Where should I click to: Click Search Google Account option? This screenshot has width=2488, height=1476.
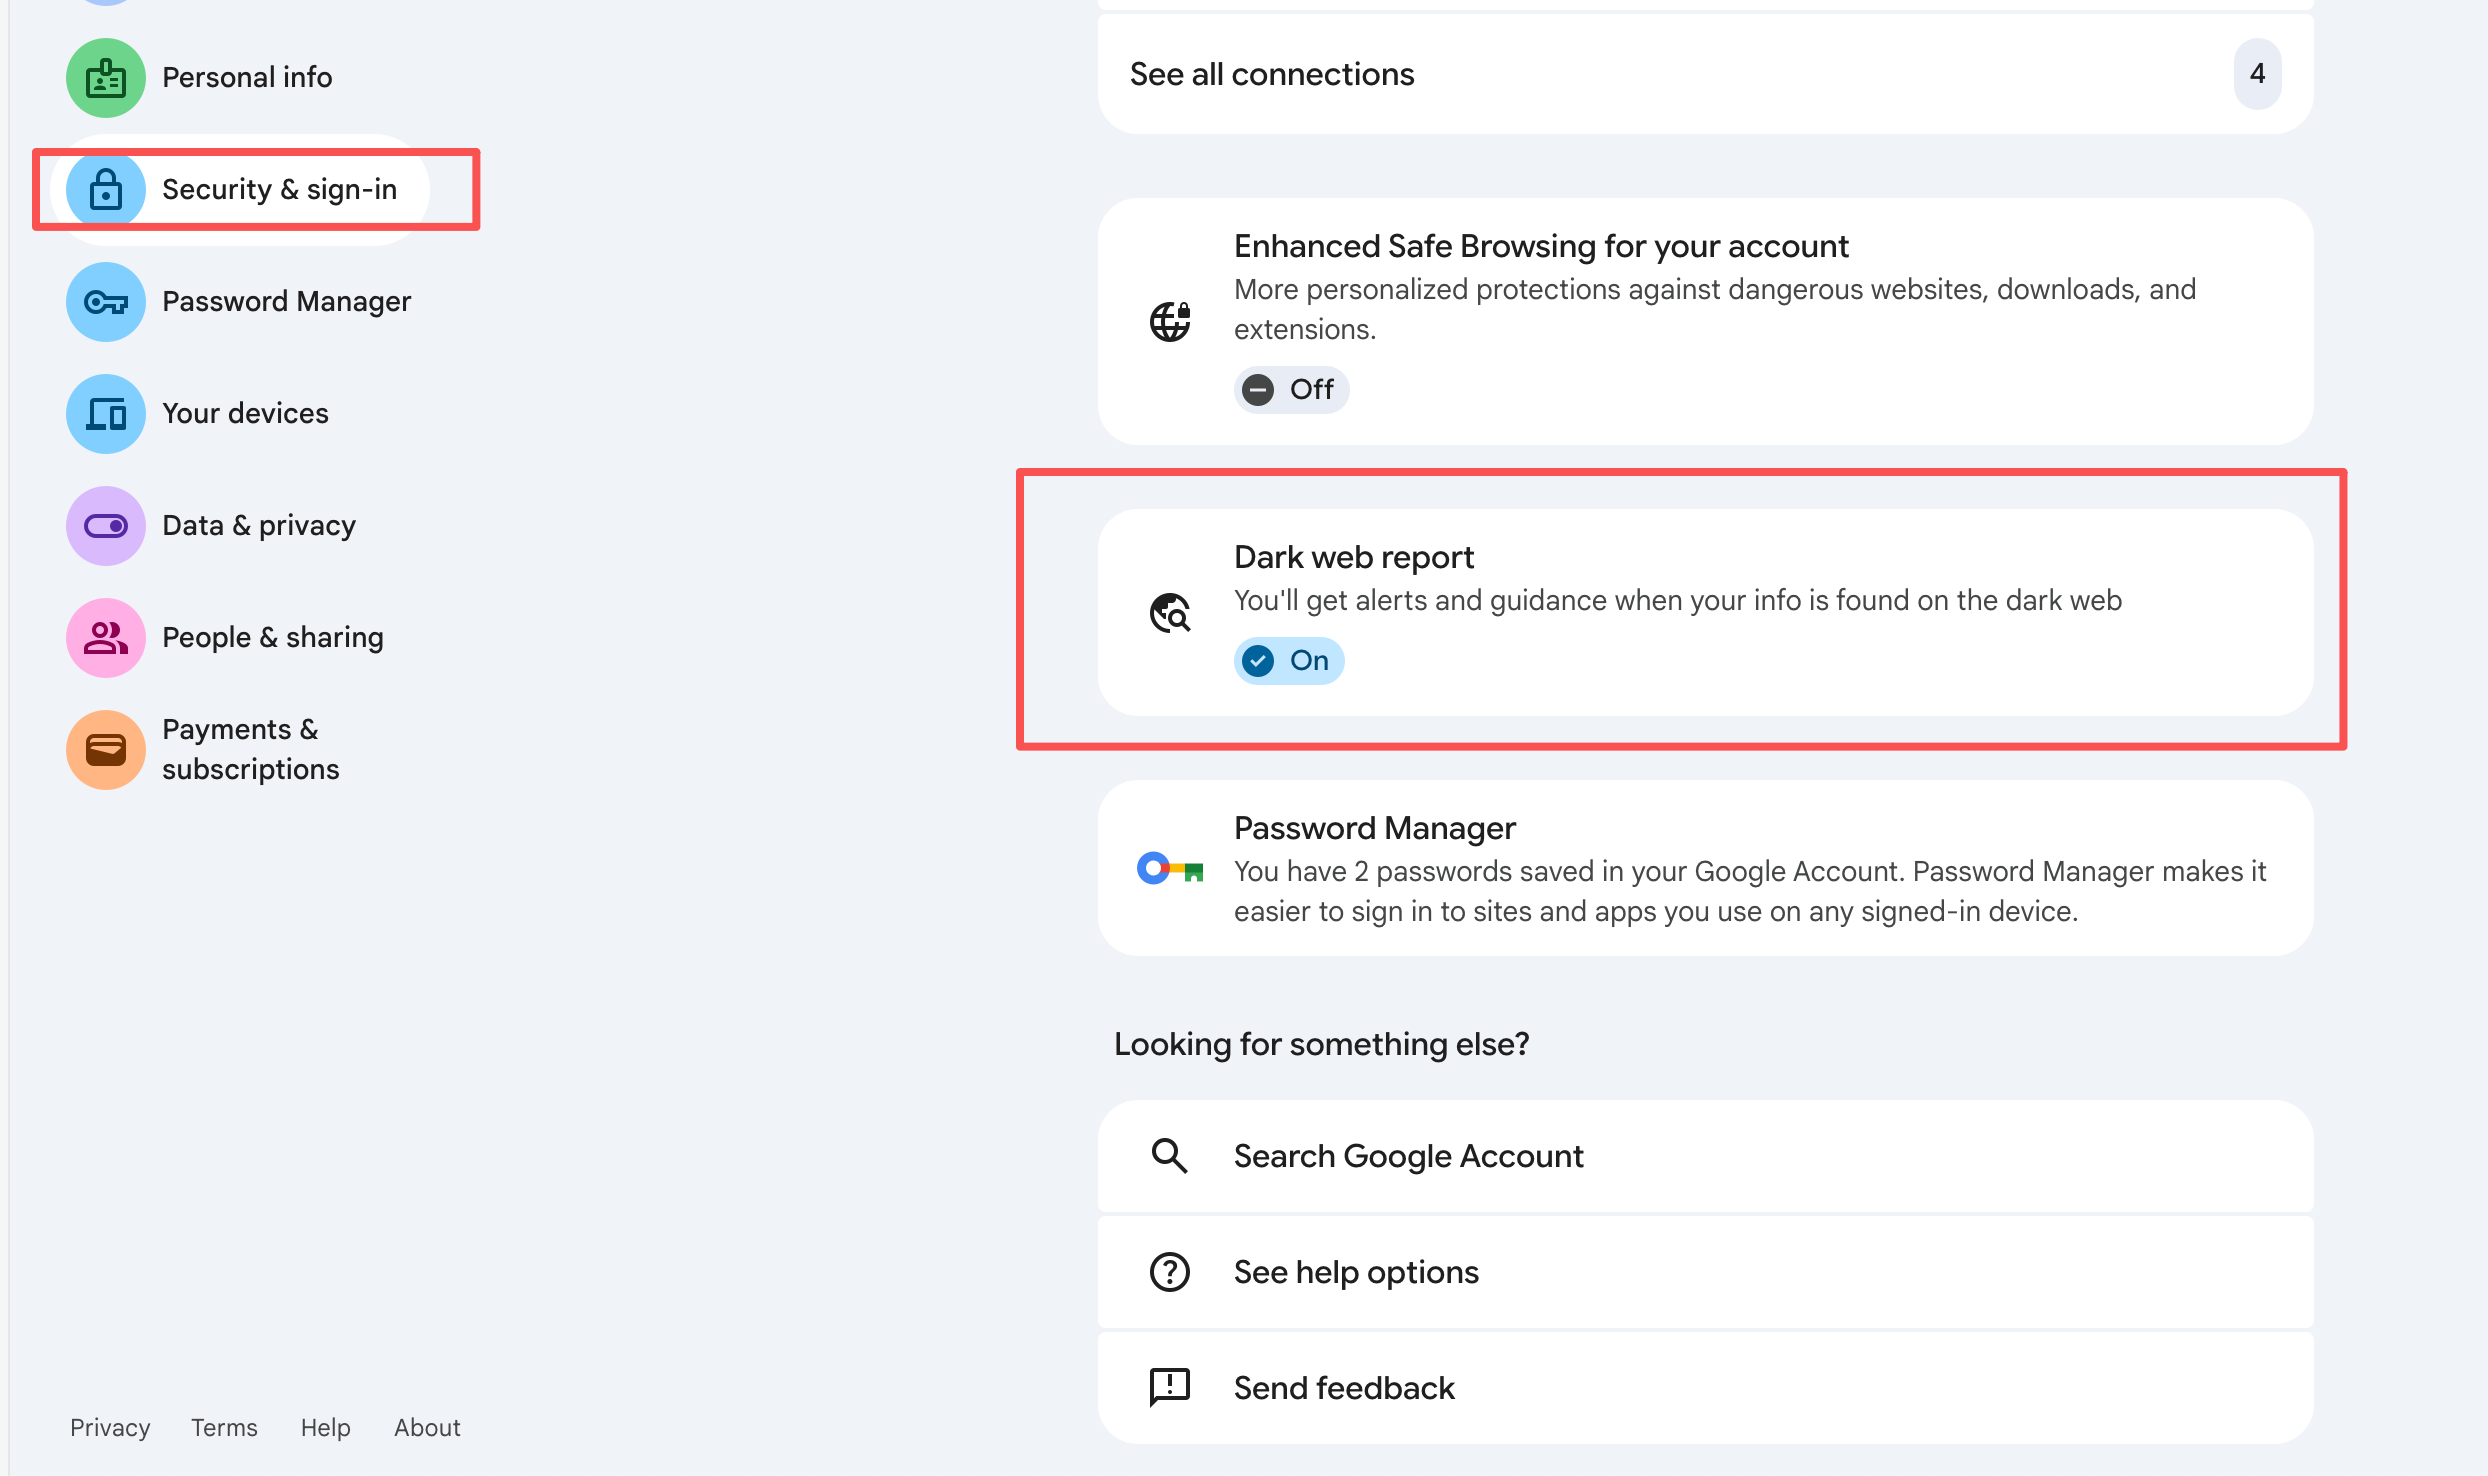point(1407,1157)
